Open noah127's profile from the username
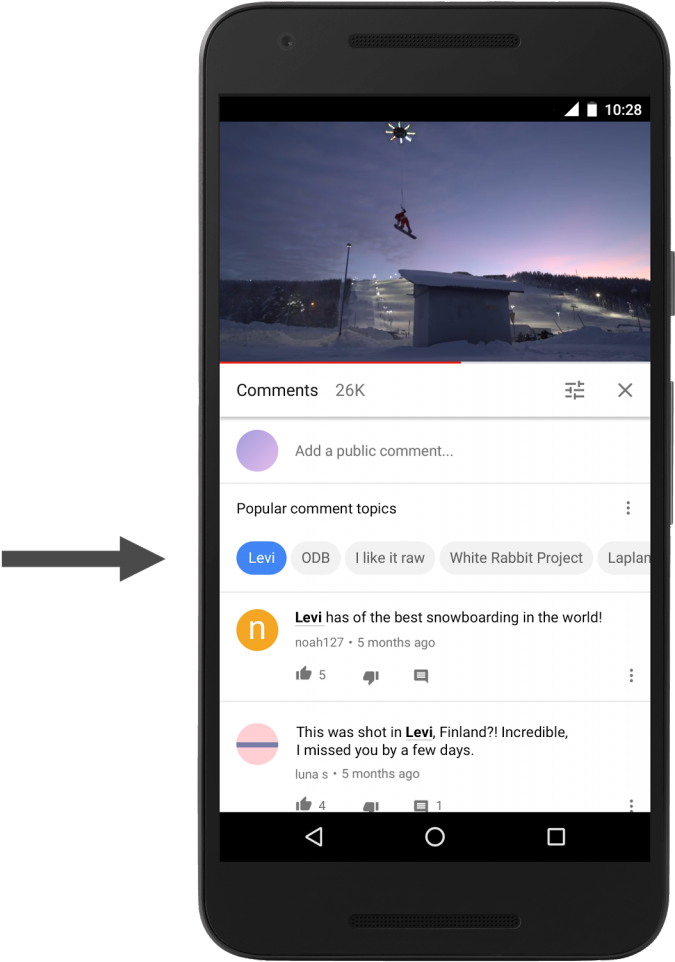 pyautogui.click(x=319, y=642)
